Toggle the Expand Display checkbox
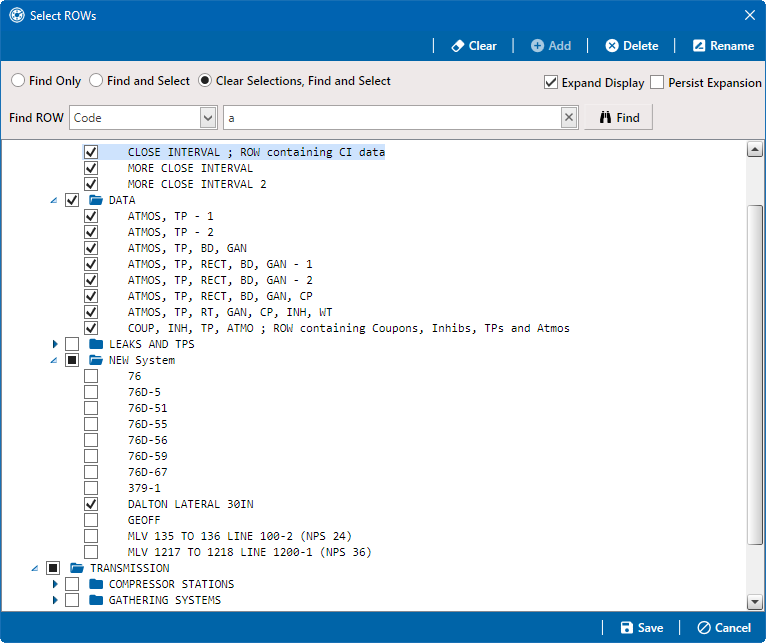 click(551, 82)
